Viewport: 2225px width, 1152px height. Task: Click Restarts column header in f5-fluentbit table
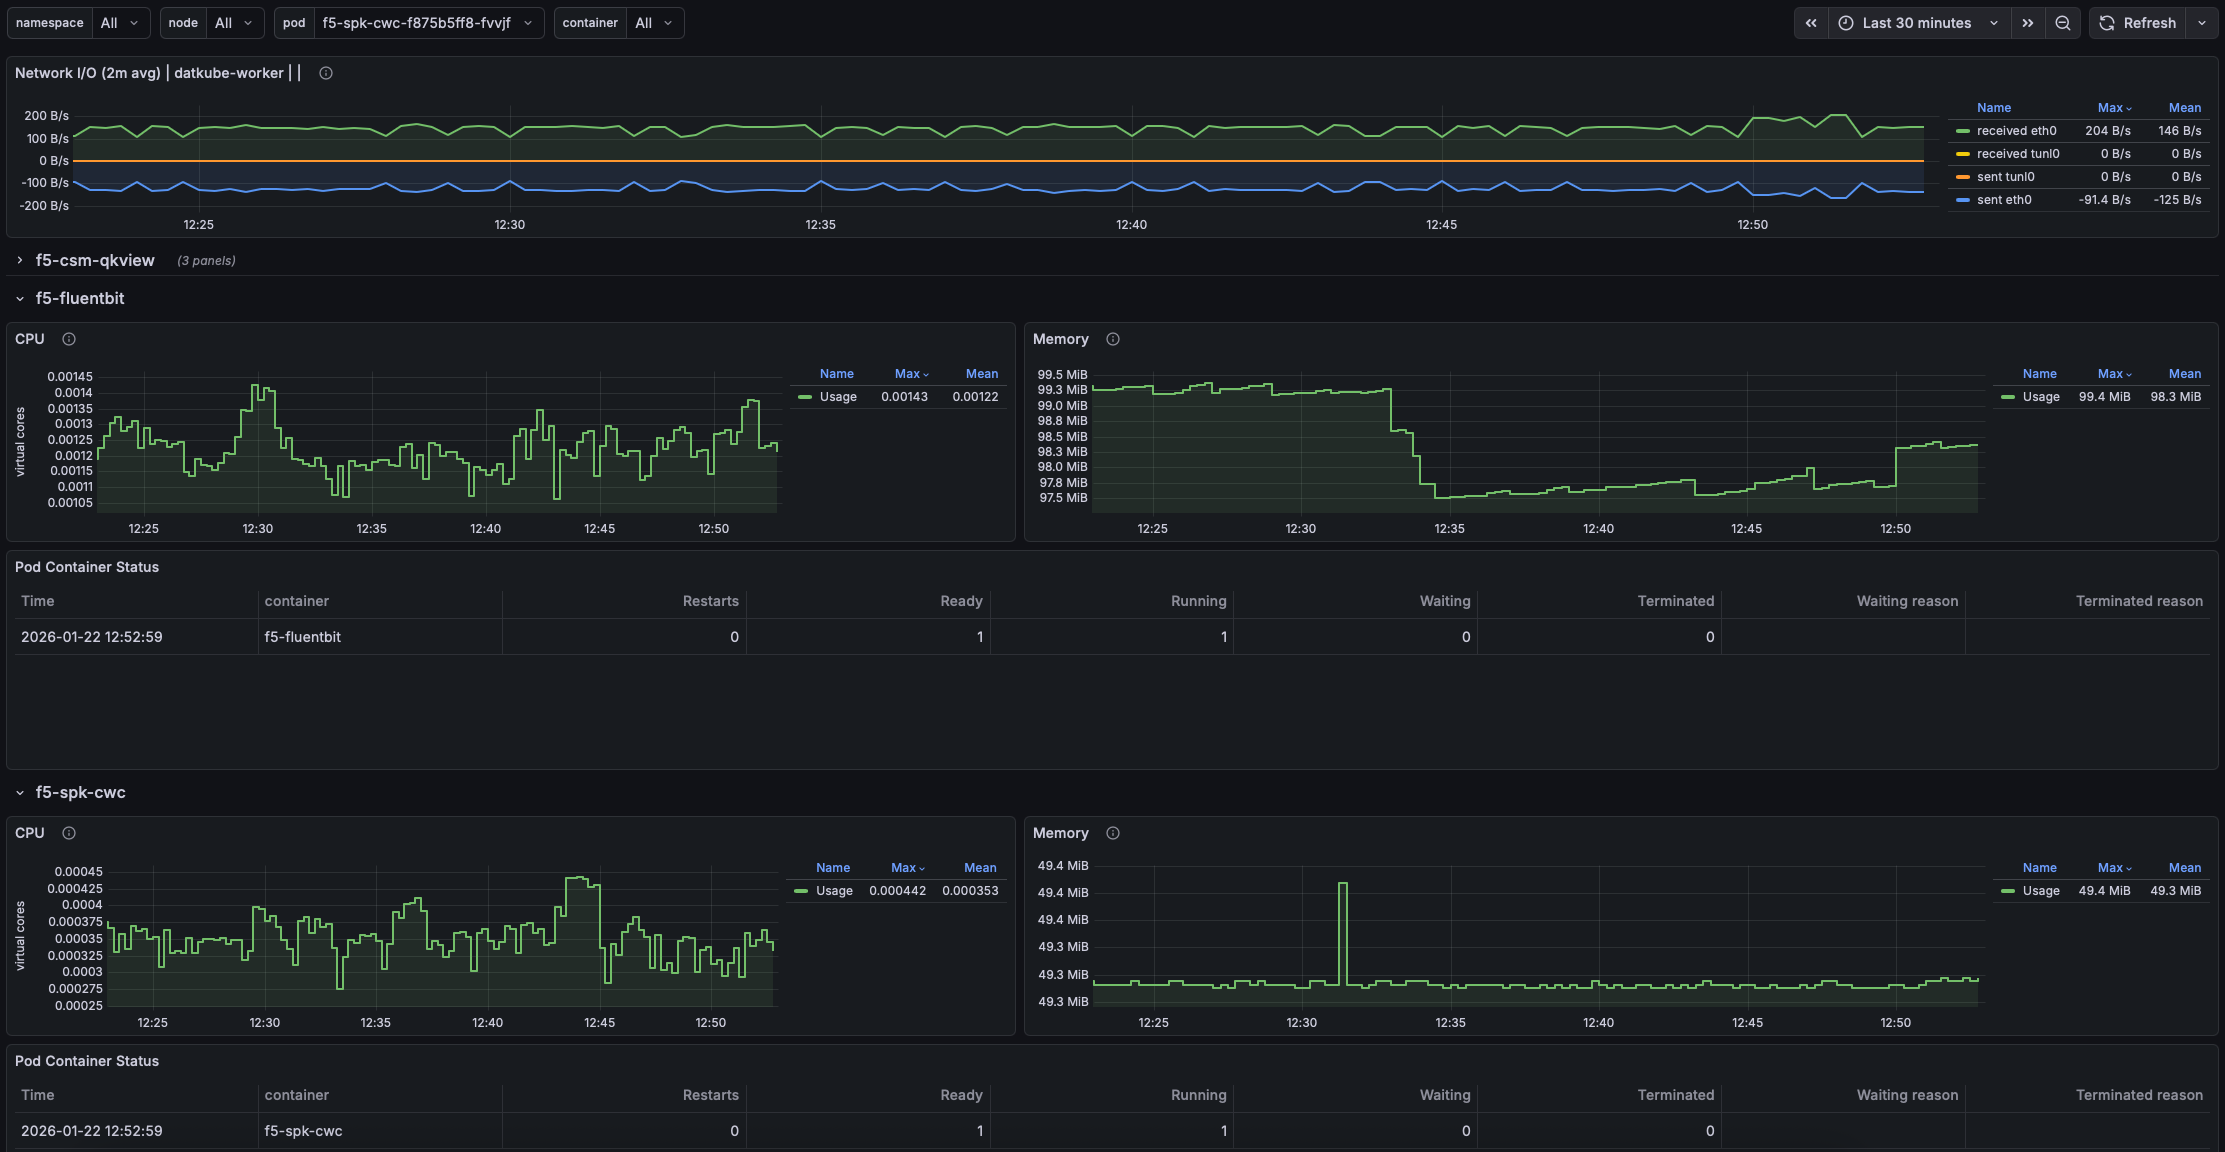(710, 601)
